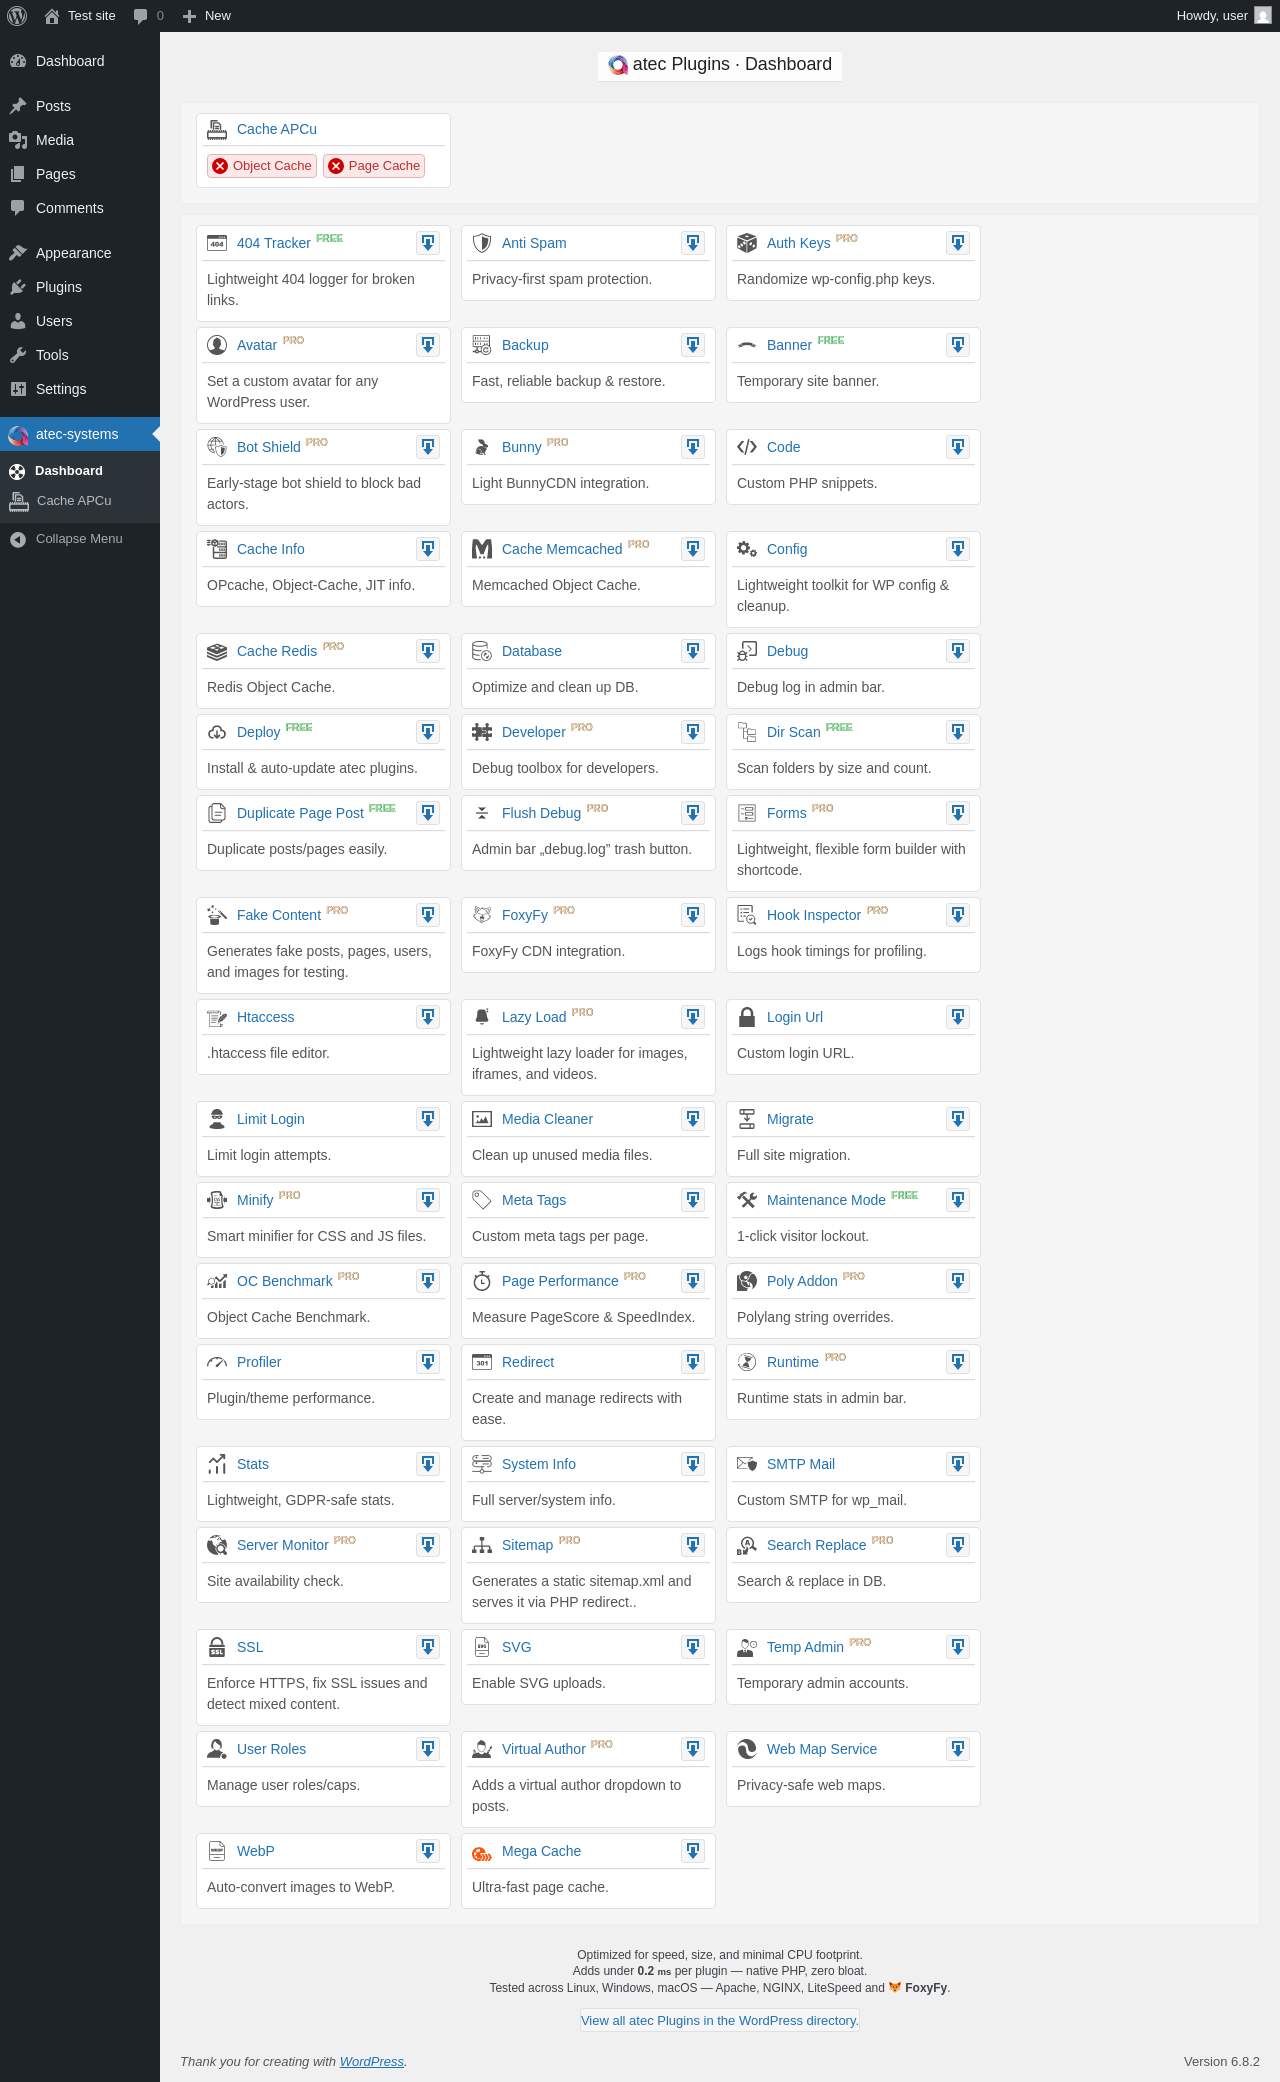This screenshot has height=2082, width=1280.
Task: Click the download icon on Auth Keys card
Action: tap(958, 243)
